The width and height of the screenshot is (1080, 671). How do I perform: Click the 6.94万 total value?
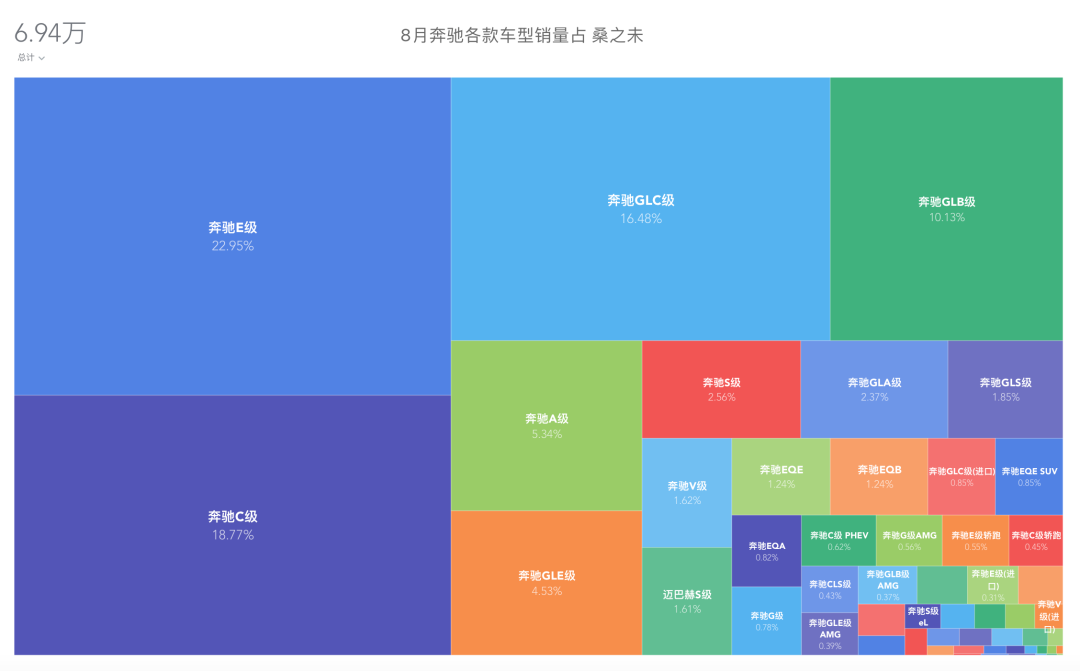tap(50, 33)
